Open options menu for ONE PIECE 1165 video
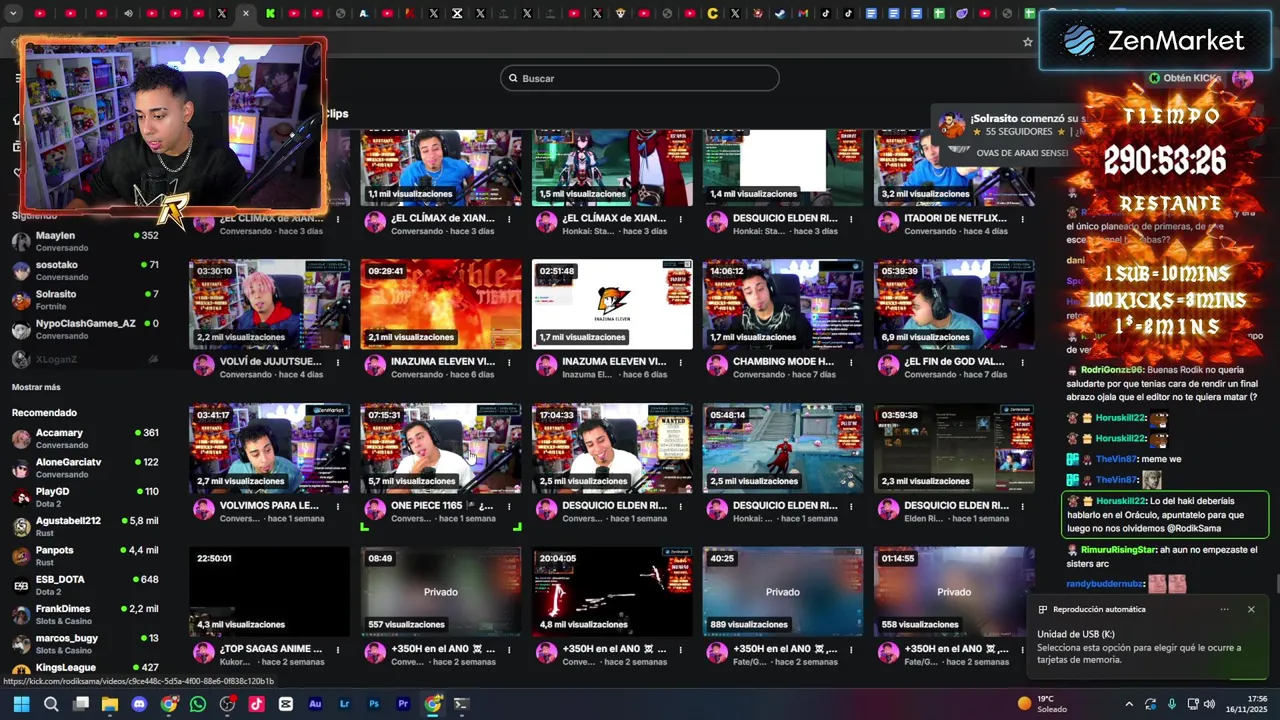 509,506
